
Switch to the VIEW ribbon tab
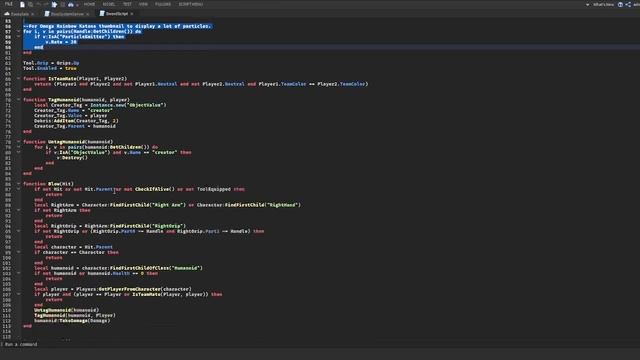coord(143,4)
